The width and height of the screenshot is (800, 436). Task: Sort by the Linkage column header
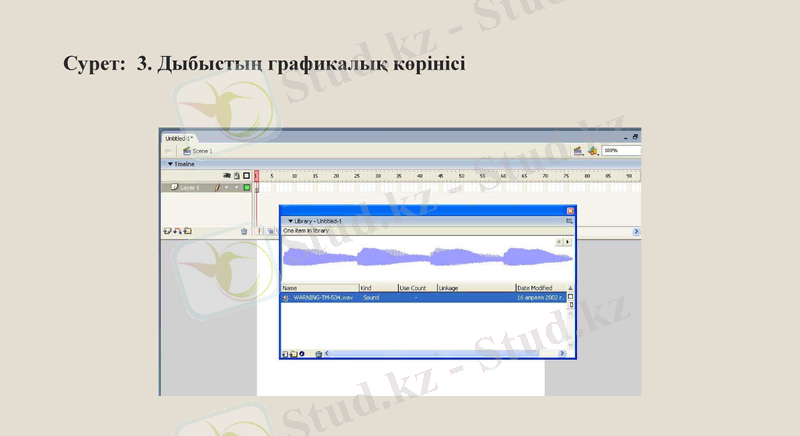(477, 288)
